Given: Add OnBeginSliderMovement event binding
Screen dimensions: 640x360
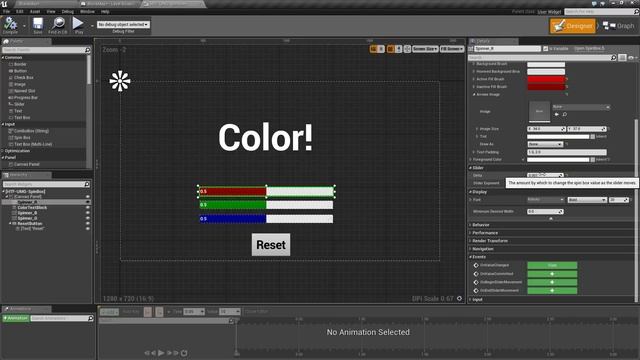Looking at the screenshot, I should pos(552,282).
